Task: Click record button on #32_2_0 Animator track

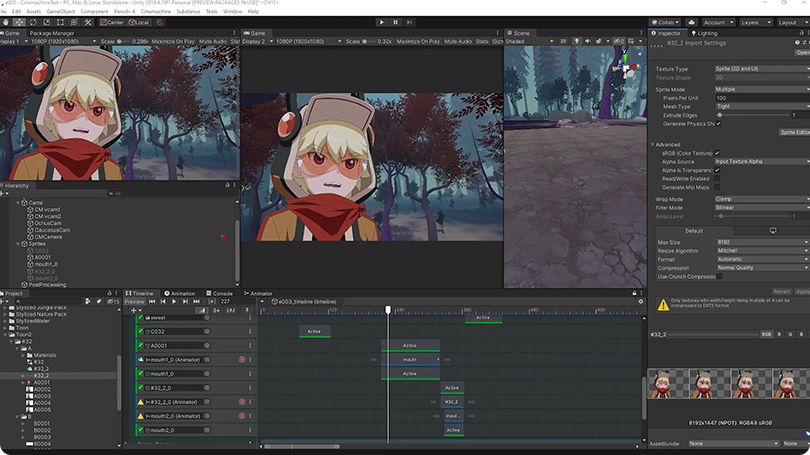Action: coord(242,402)
